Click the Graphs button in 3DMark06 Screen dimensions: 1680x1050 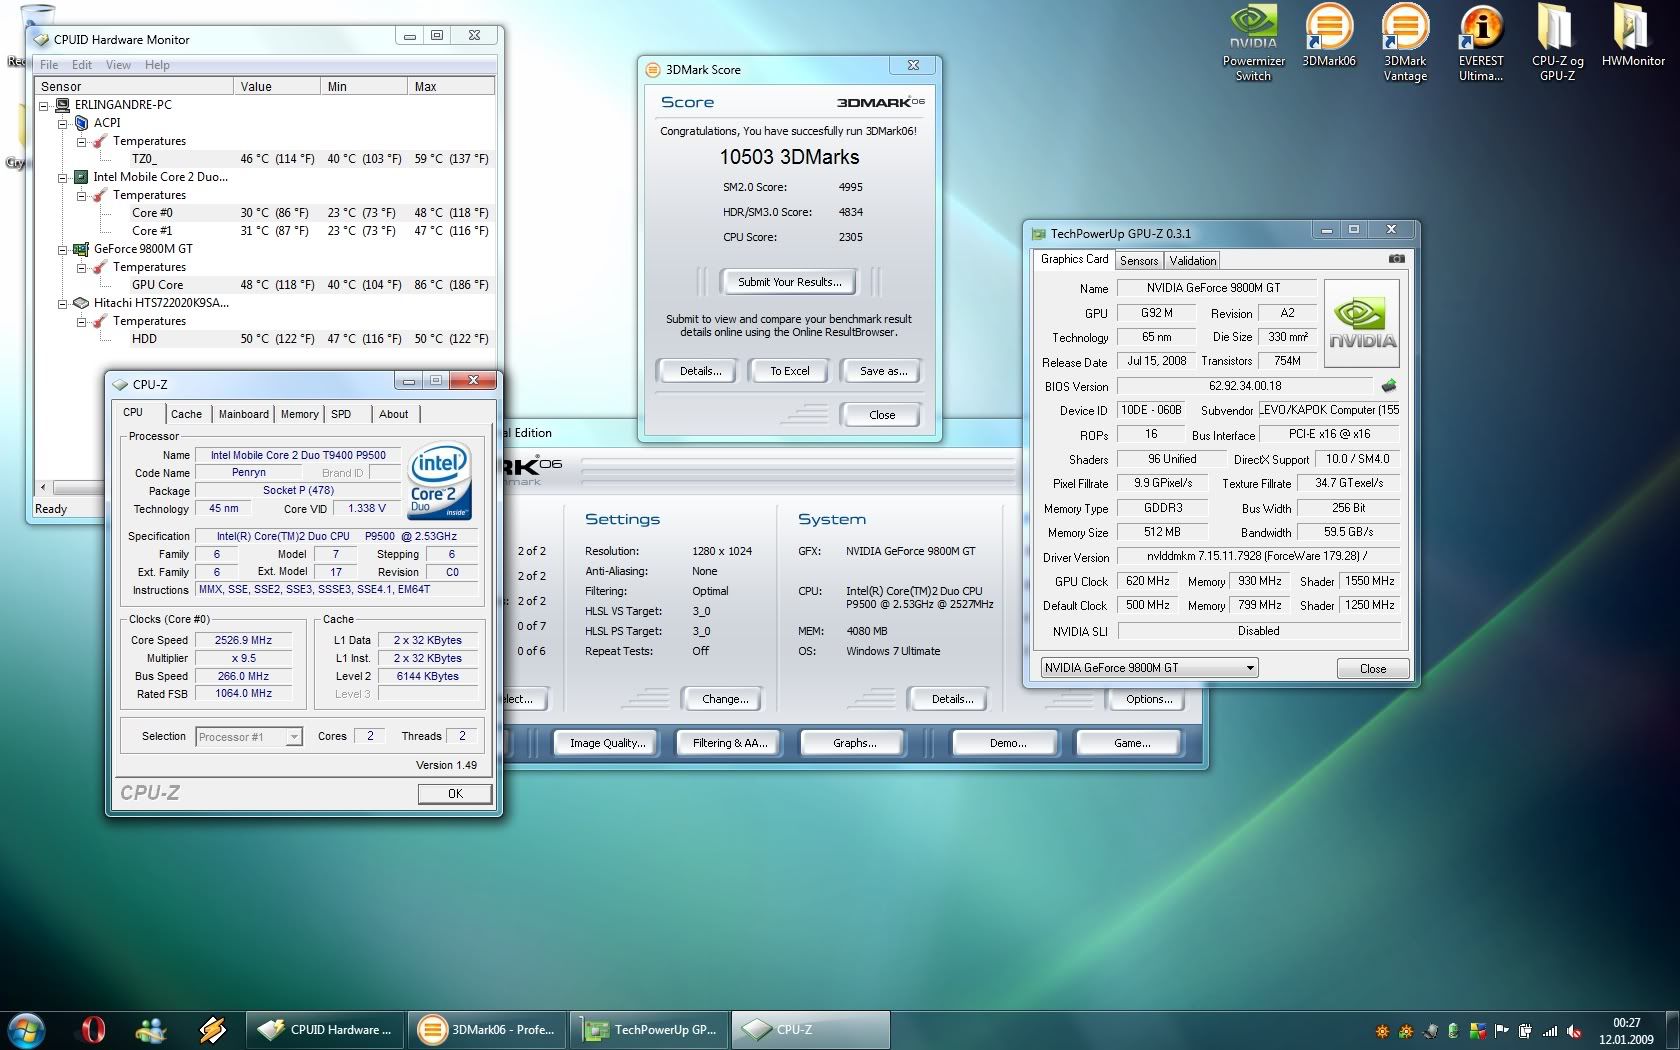(854, 743)
